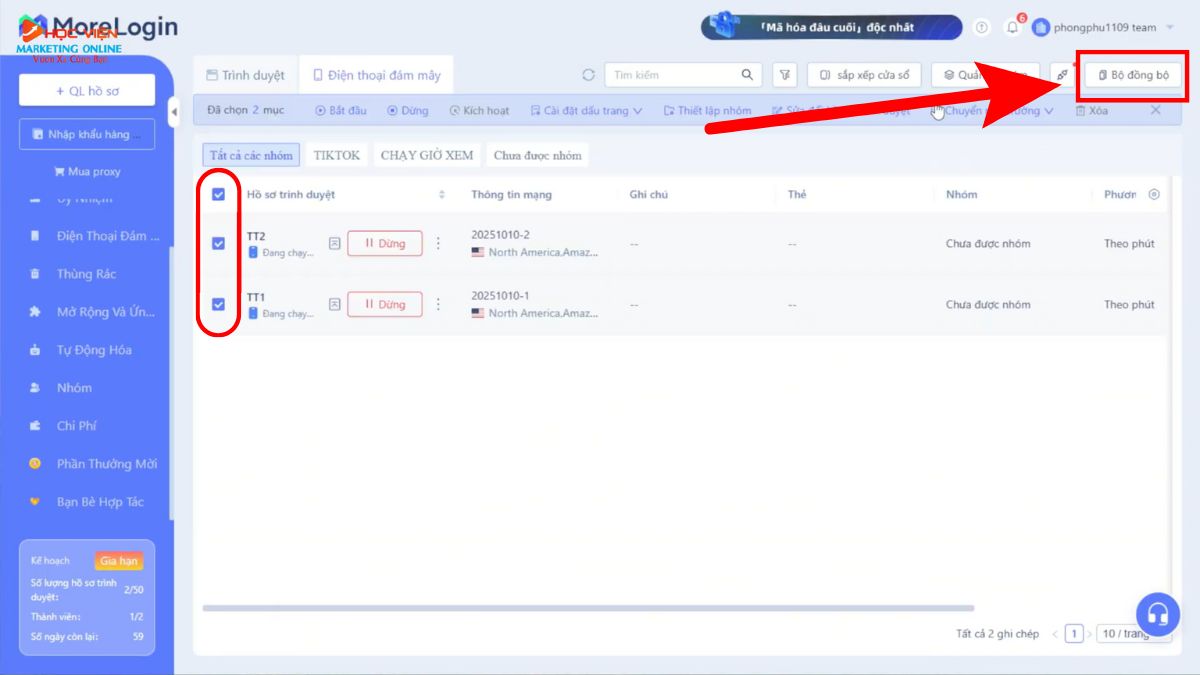Viewport: 1200px width, 675px height.
Task: Click the notification bell icon
Action: click(x=1012, y=28)
